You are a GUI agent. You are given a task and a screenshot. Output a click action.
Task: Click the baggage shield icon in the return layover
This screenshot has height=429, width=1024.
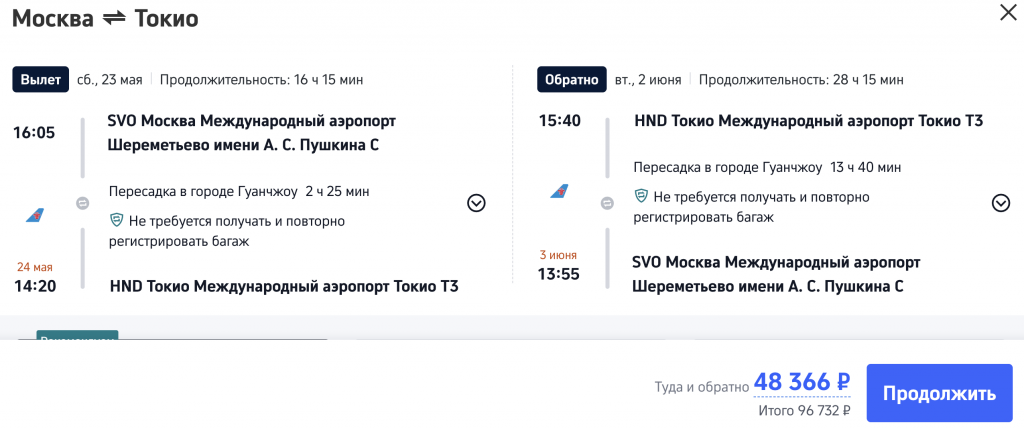641,197
